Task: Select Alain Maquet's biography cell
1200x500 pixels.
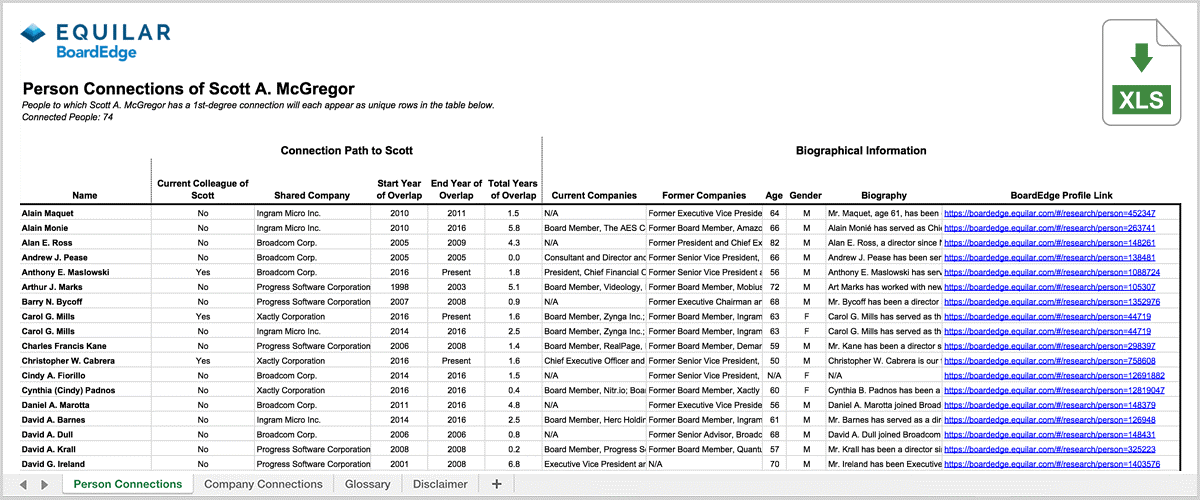Action: click(883, 213)
